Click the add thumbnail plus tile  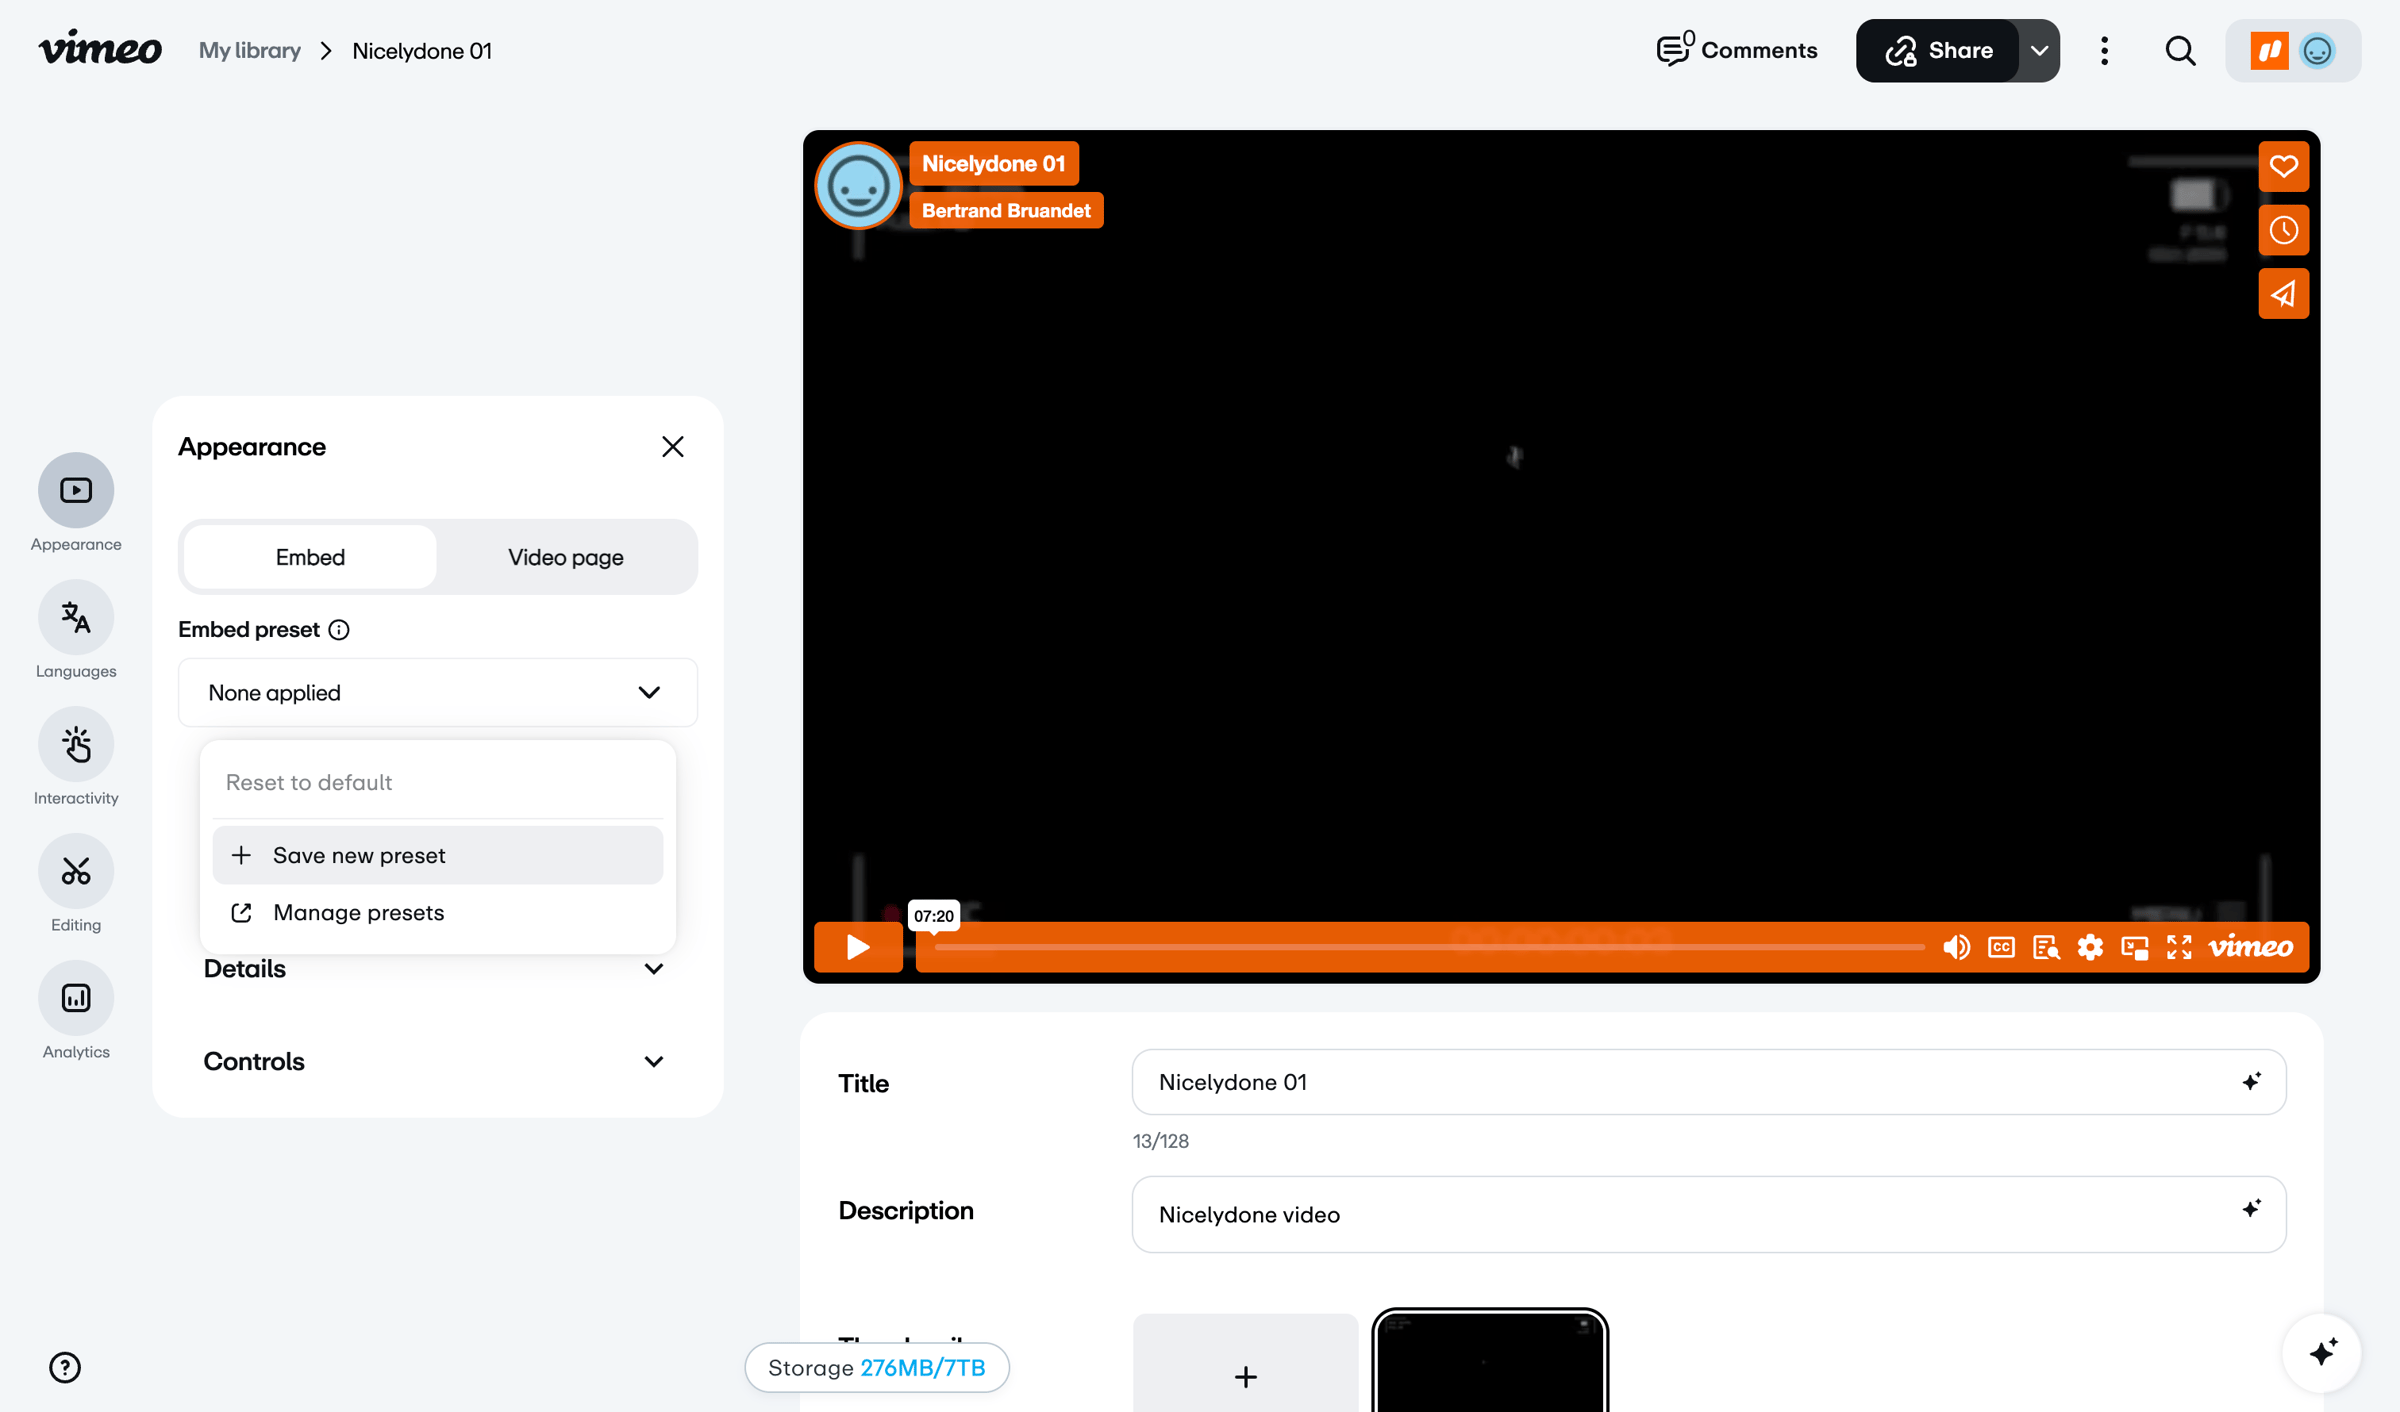1245,1364
